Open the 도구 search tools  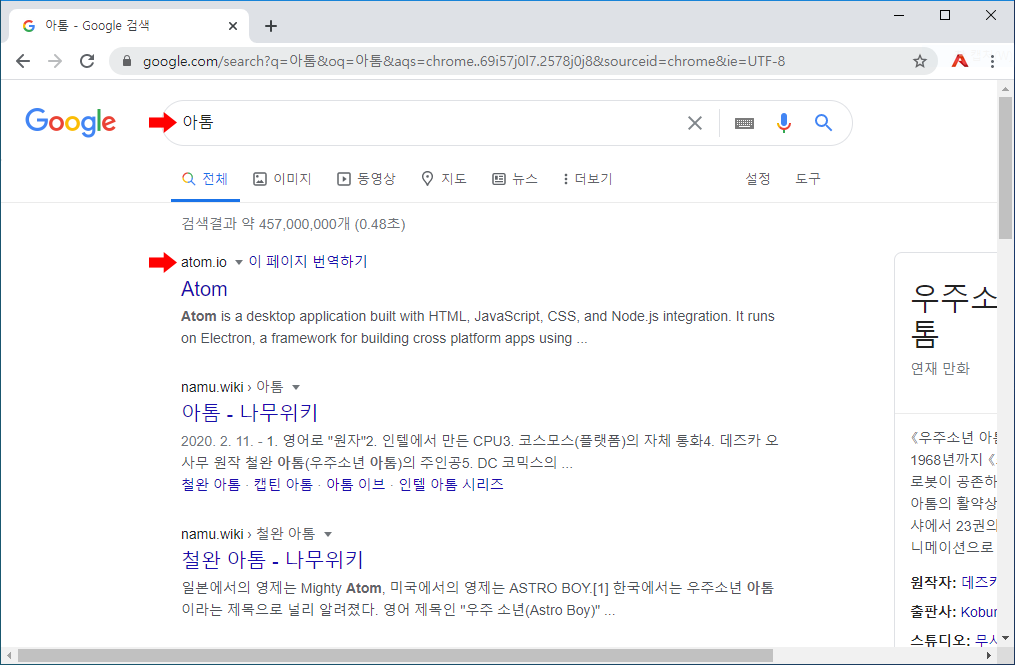click(x=808, y=179)
